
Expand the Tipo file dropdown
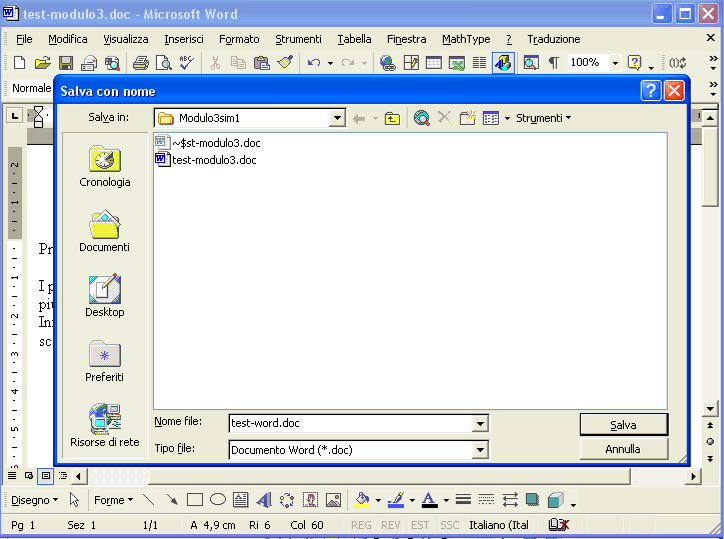[x=480, y=450]
